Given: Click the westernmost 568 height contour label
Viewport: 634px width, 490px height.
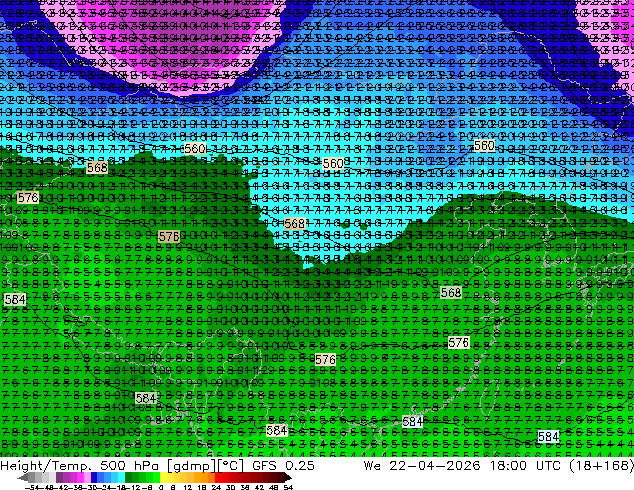Looking at the screenshot, I should click(97, 167).
